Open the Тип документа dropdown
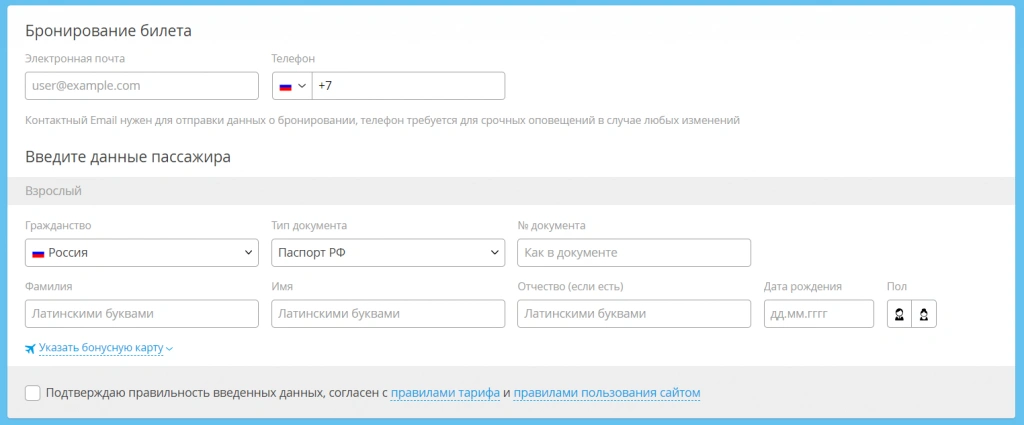The height and width of the screenshot is (425, 1024). click(388, 253)
